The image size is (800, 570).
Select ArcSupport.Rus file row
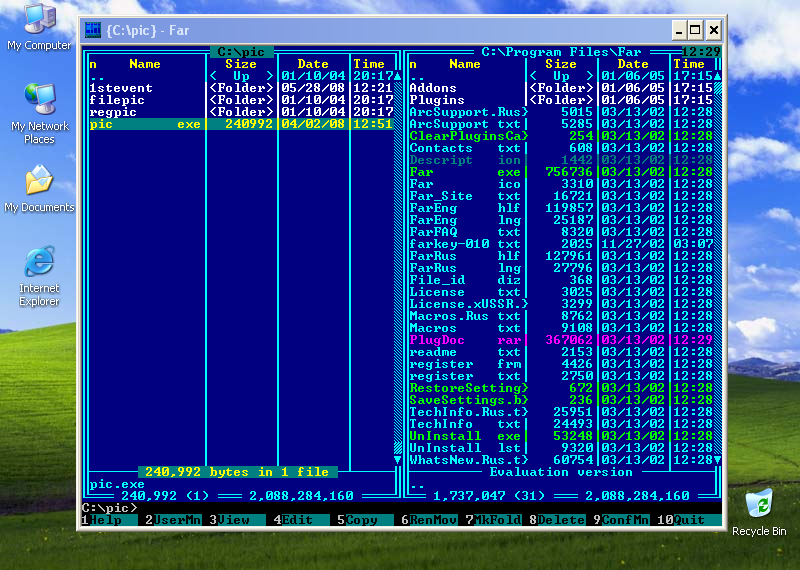[561, 112]
